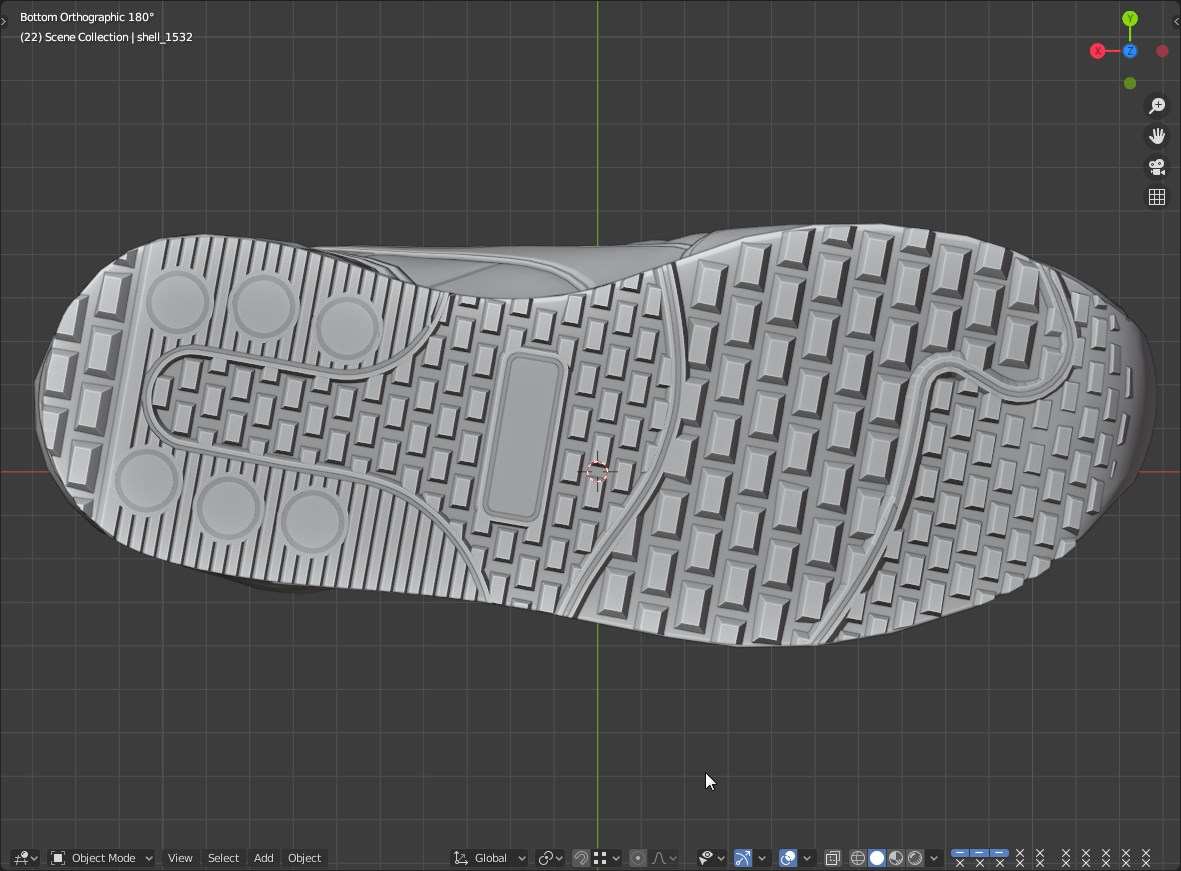Click the pan view hand icon

1157,136
